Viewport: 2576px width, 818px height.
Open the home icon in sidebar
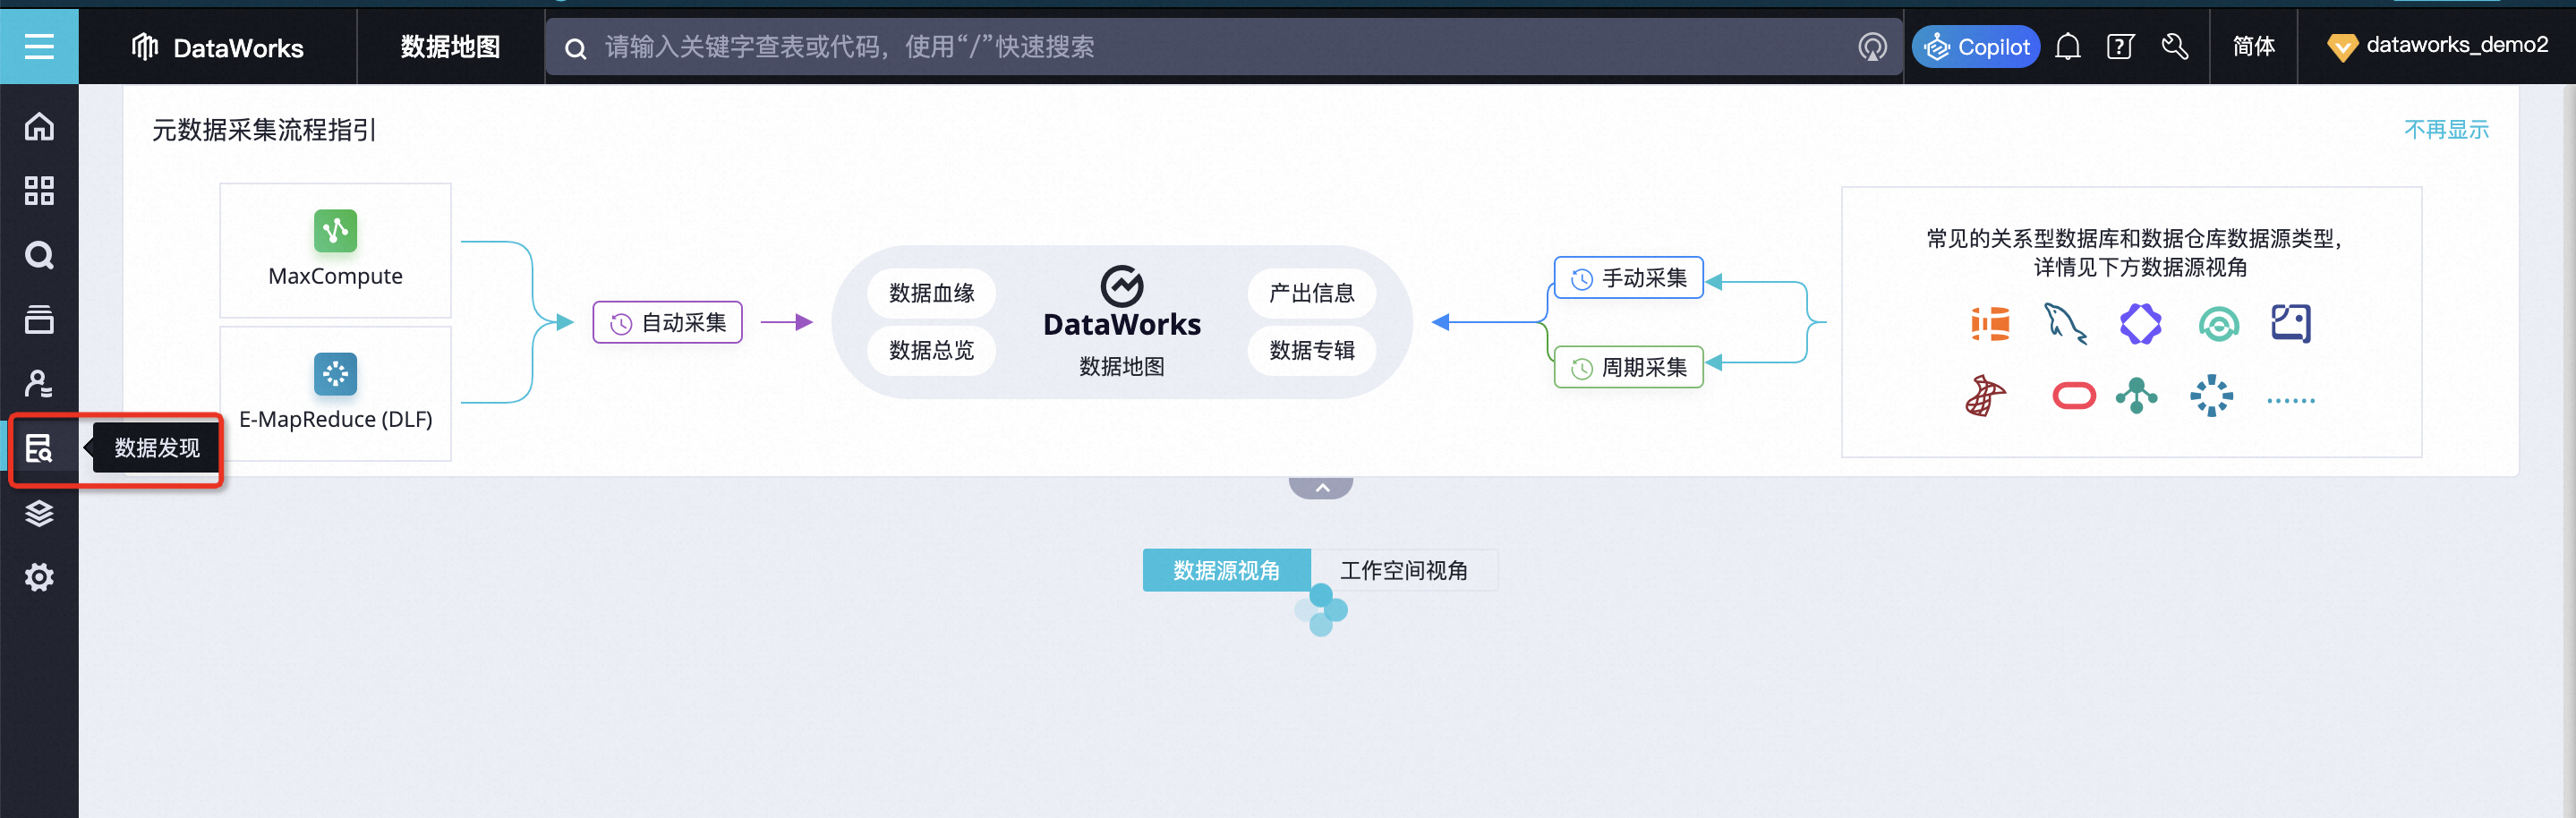(x=39, y=126)
